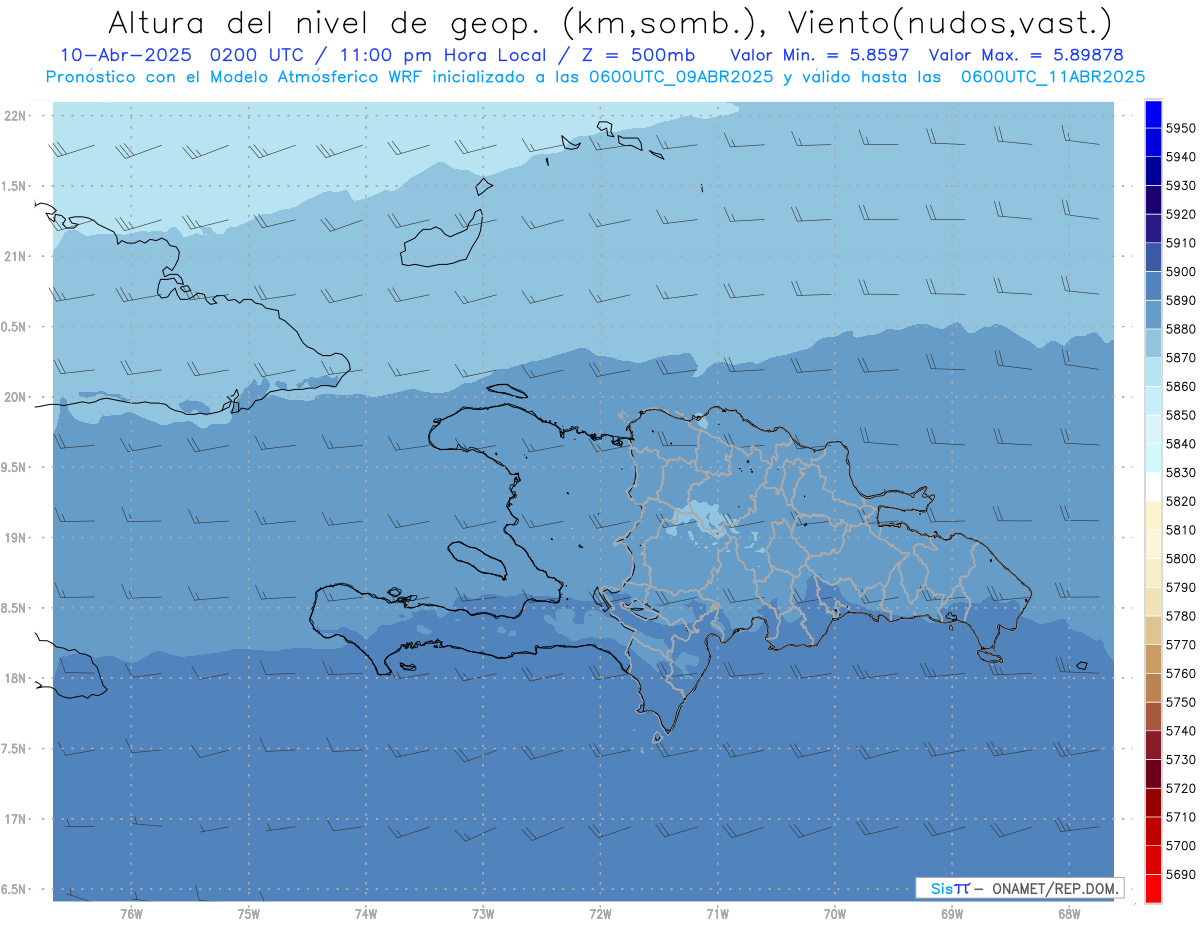Select valid-until time '0600UTC_11ABR2025'

pos(1053,77)
